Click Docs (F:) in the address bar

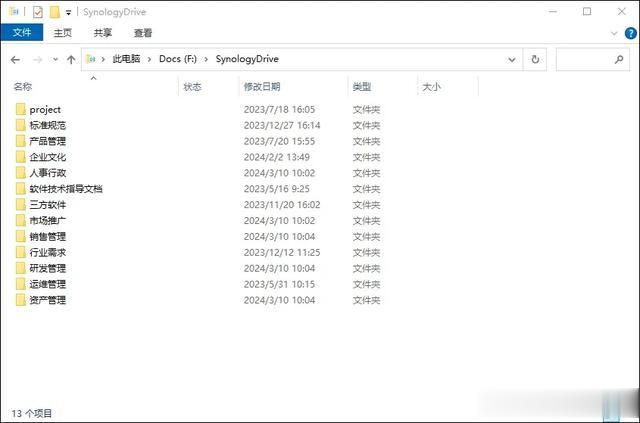tap(178, 59)
